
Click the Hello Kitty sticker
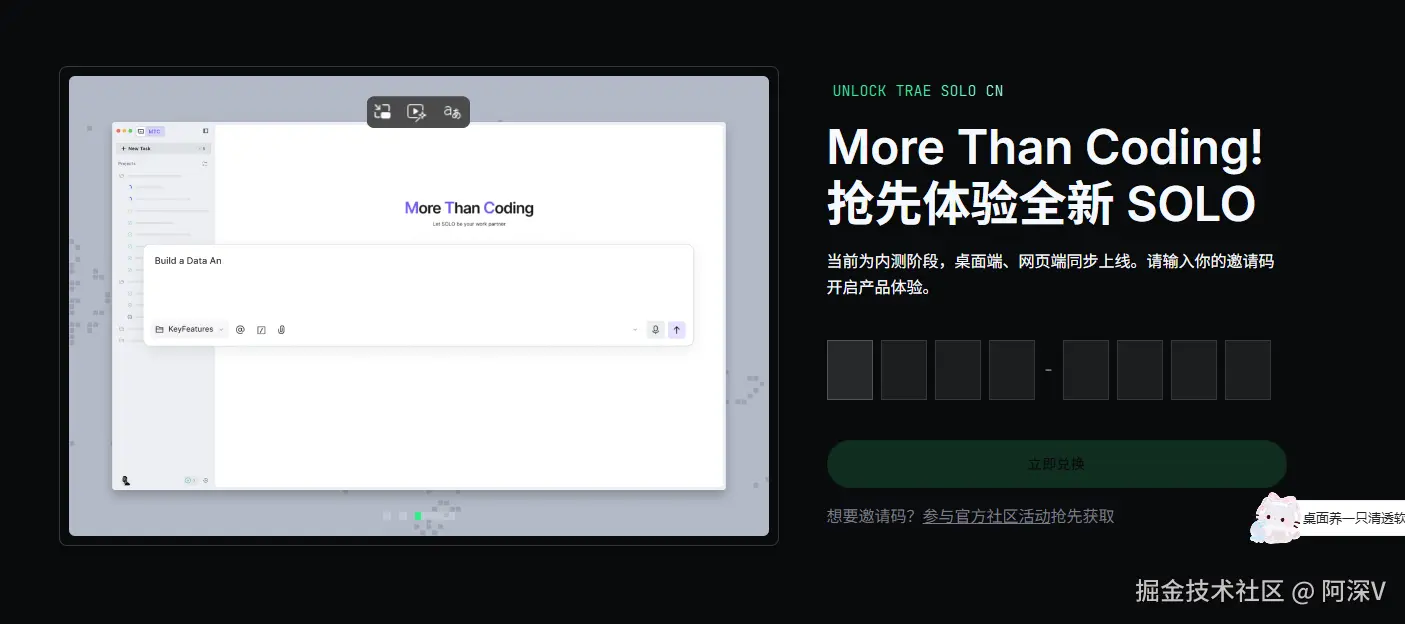coord(1276,518)
